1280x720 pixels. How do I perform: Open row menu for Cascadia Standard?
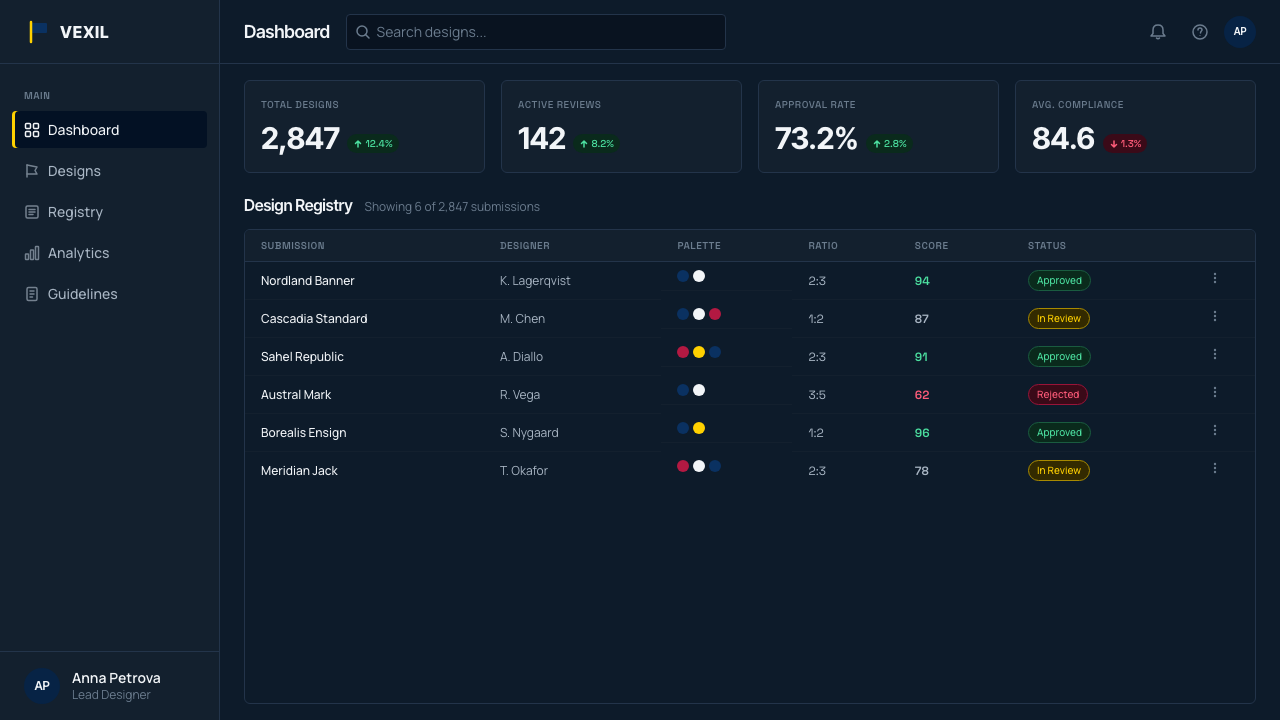click(1215, 316)
